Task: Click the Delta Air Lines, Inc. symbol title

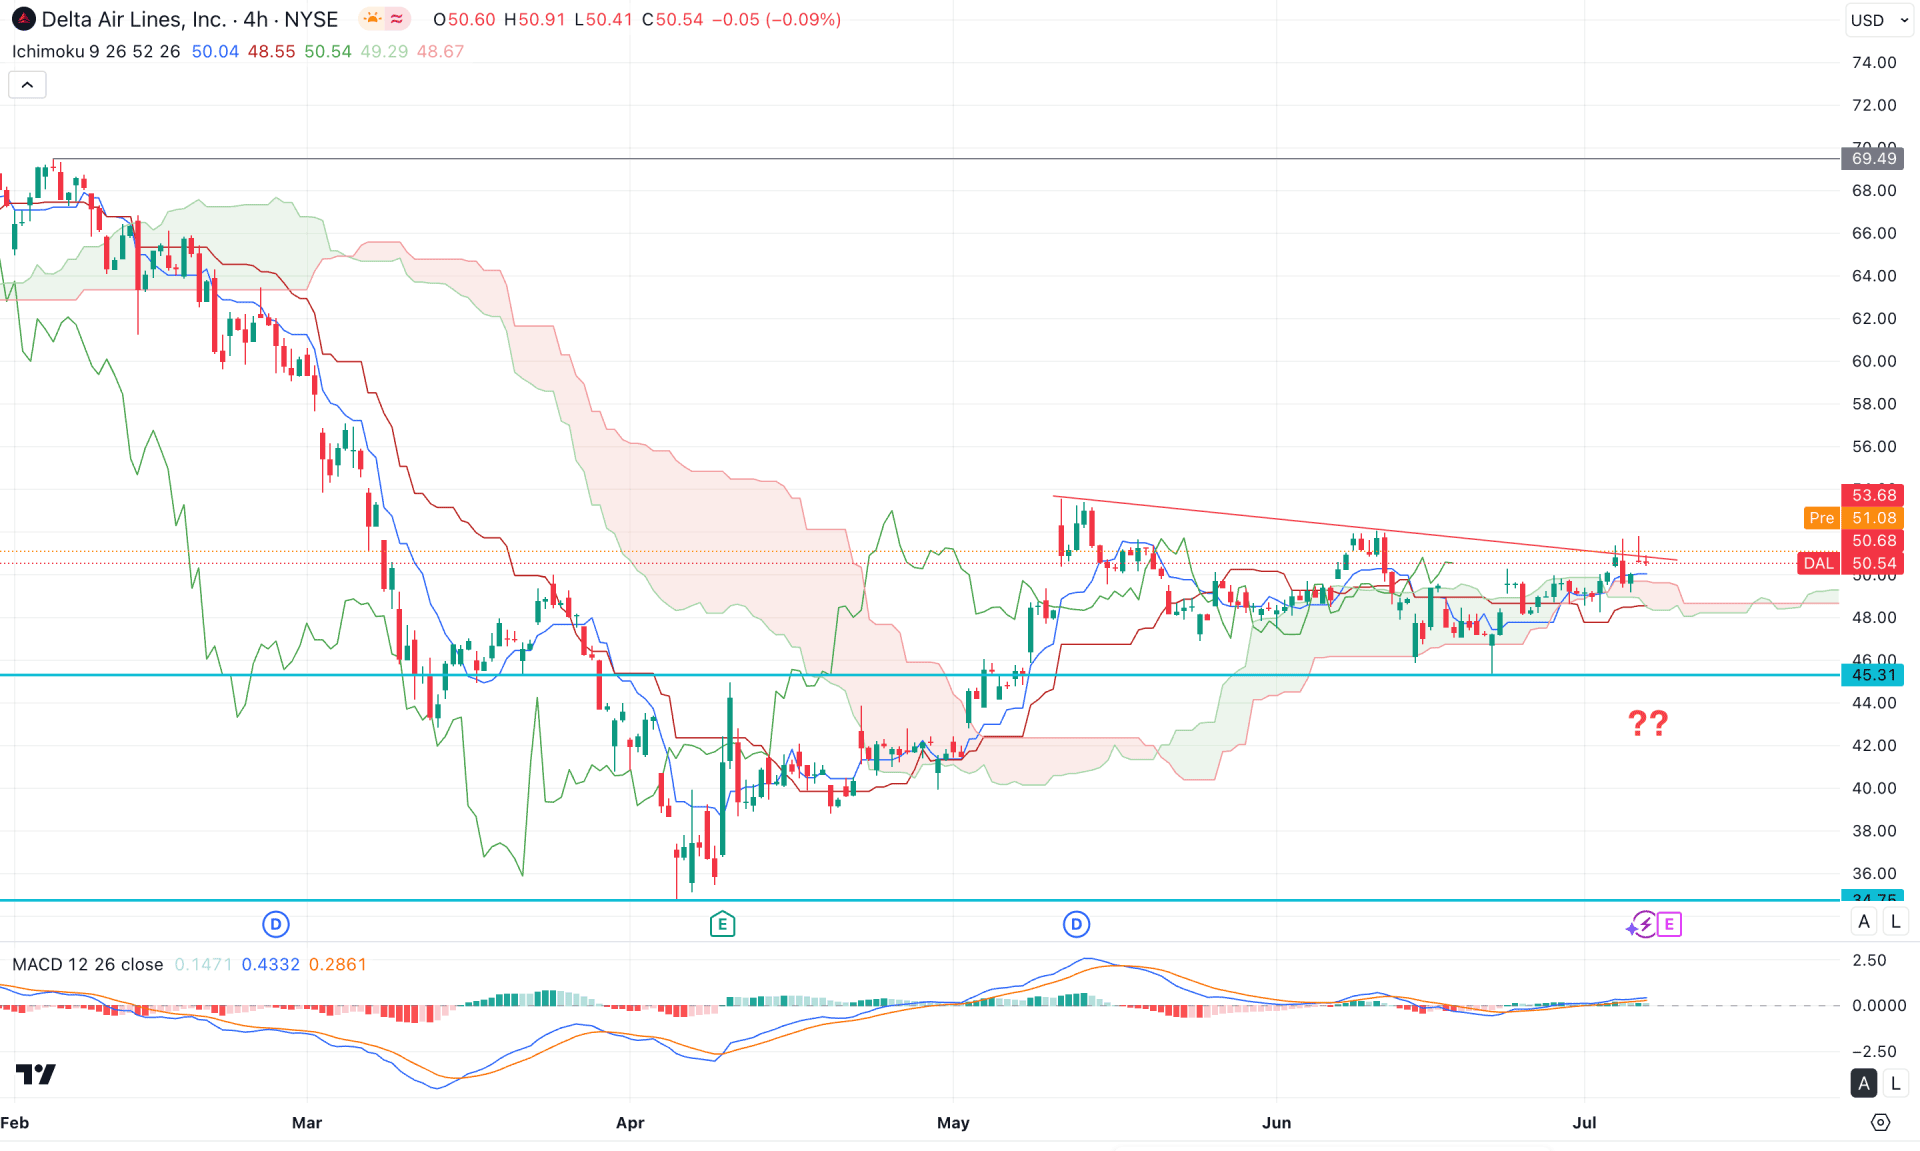Action: coord(133,19)
